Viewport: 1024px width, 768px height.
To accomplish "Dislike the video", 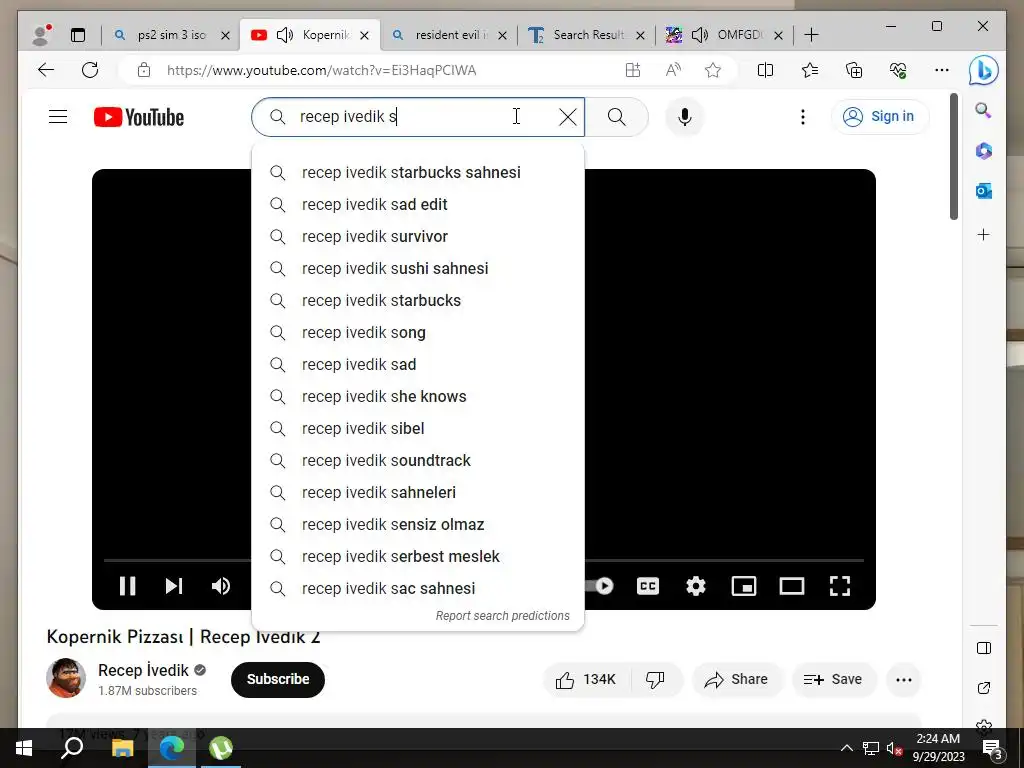I will click(655, 679).
